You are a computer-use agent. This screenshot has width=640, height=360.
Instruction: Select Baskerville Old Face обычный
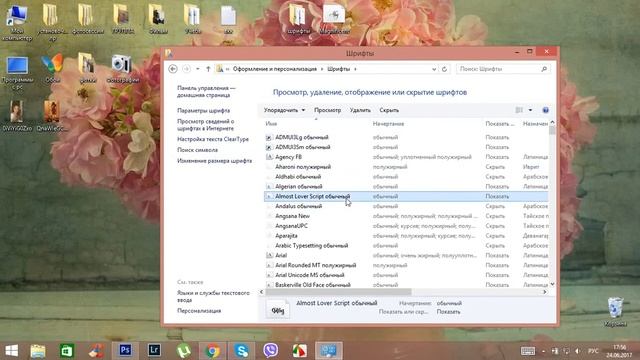(x=406, y=284)
